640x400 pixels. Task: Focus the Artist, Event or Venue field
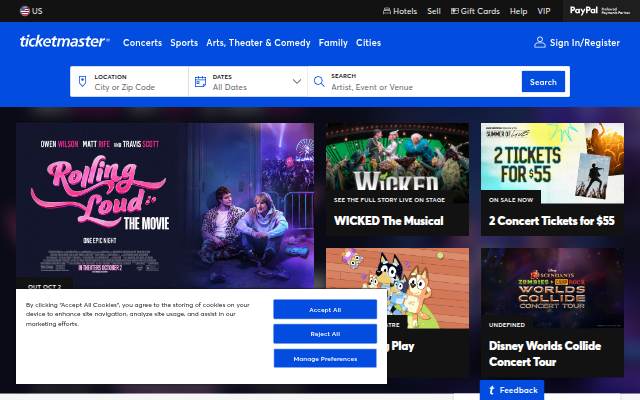pyautogui.click(x=424, y=87)
